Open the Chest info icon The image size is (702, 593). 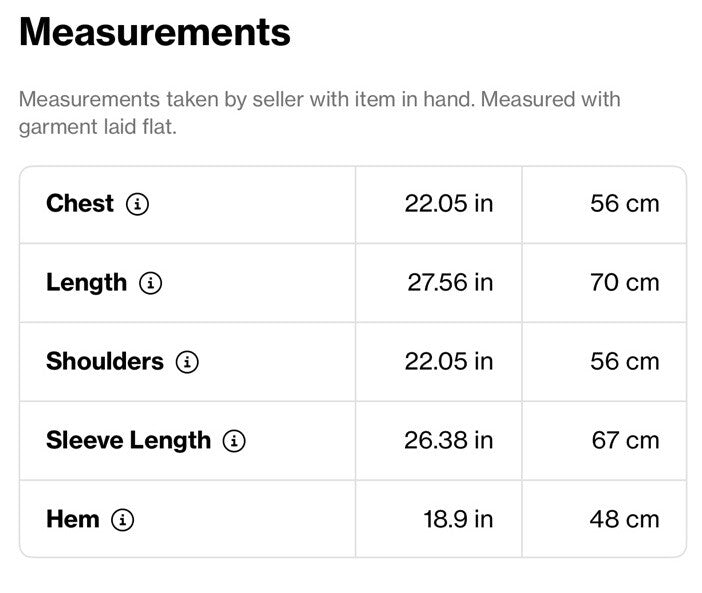click(x=137, y=205)
